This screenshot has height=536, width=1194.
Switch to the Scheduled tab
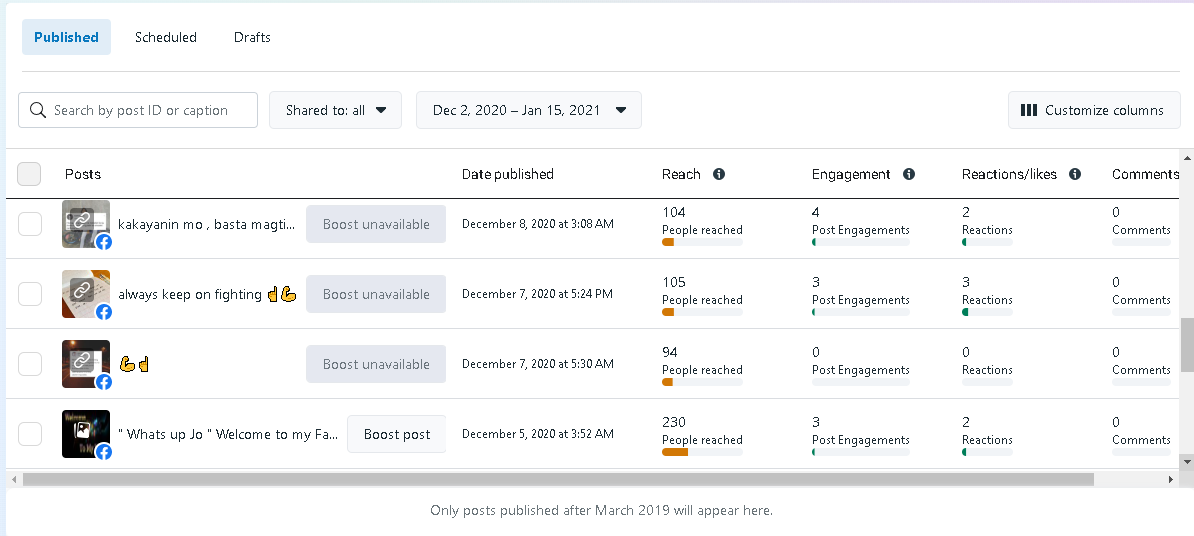point(166,37)
